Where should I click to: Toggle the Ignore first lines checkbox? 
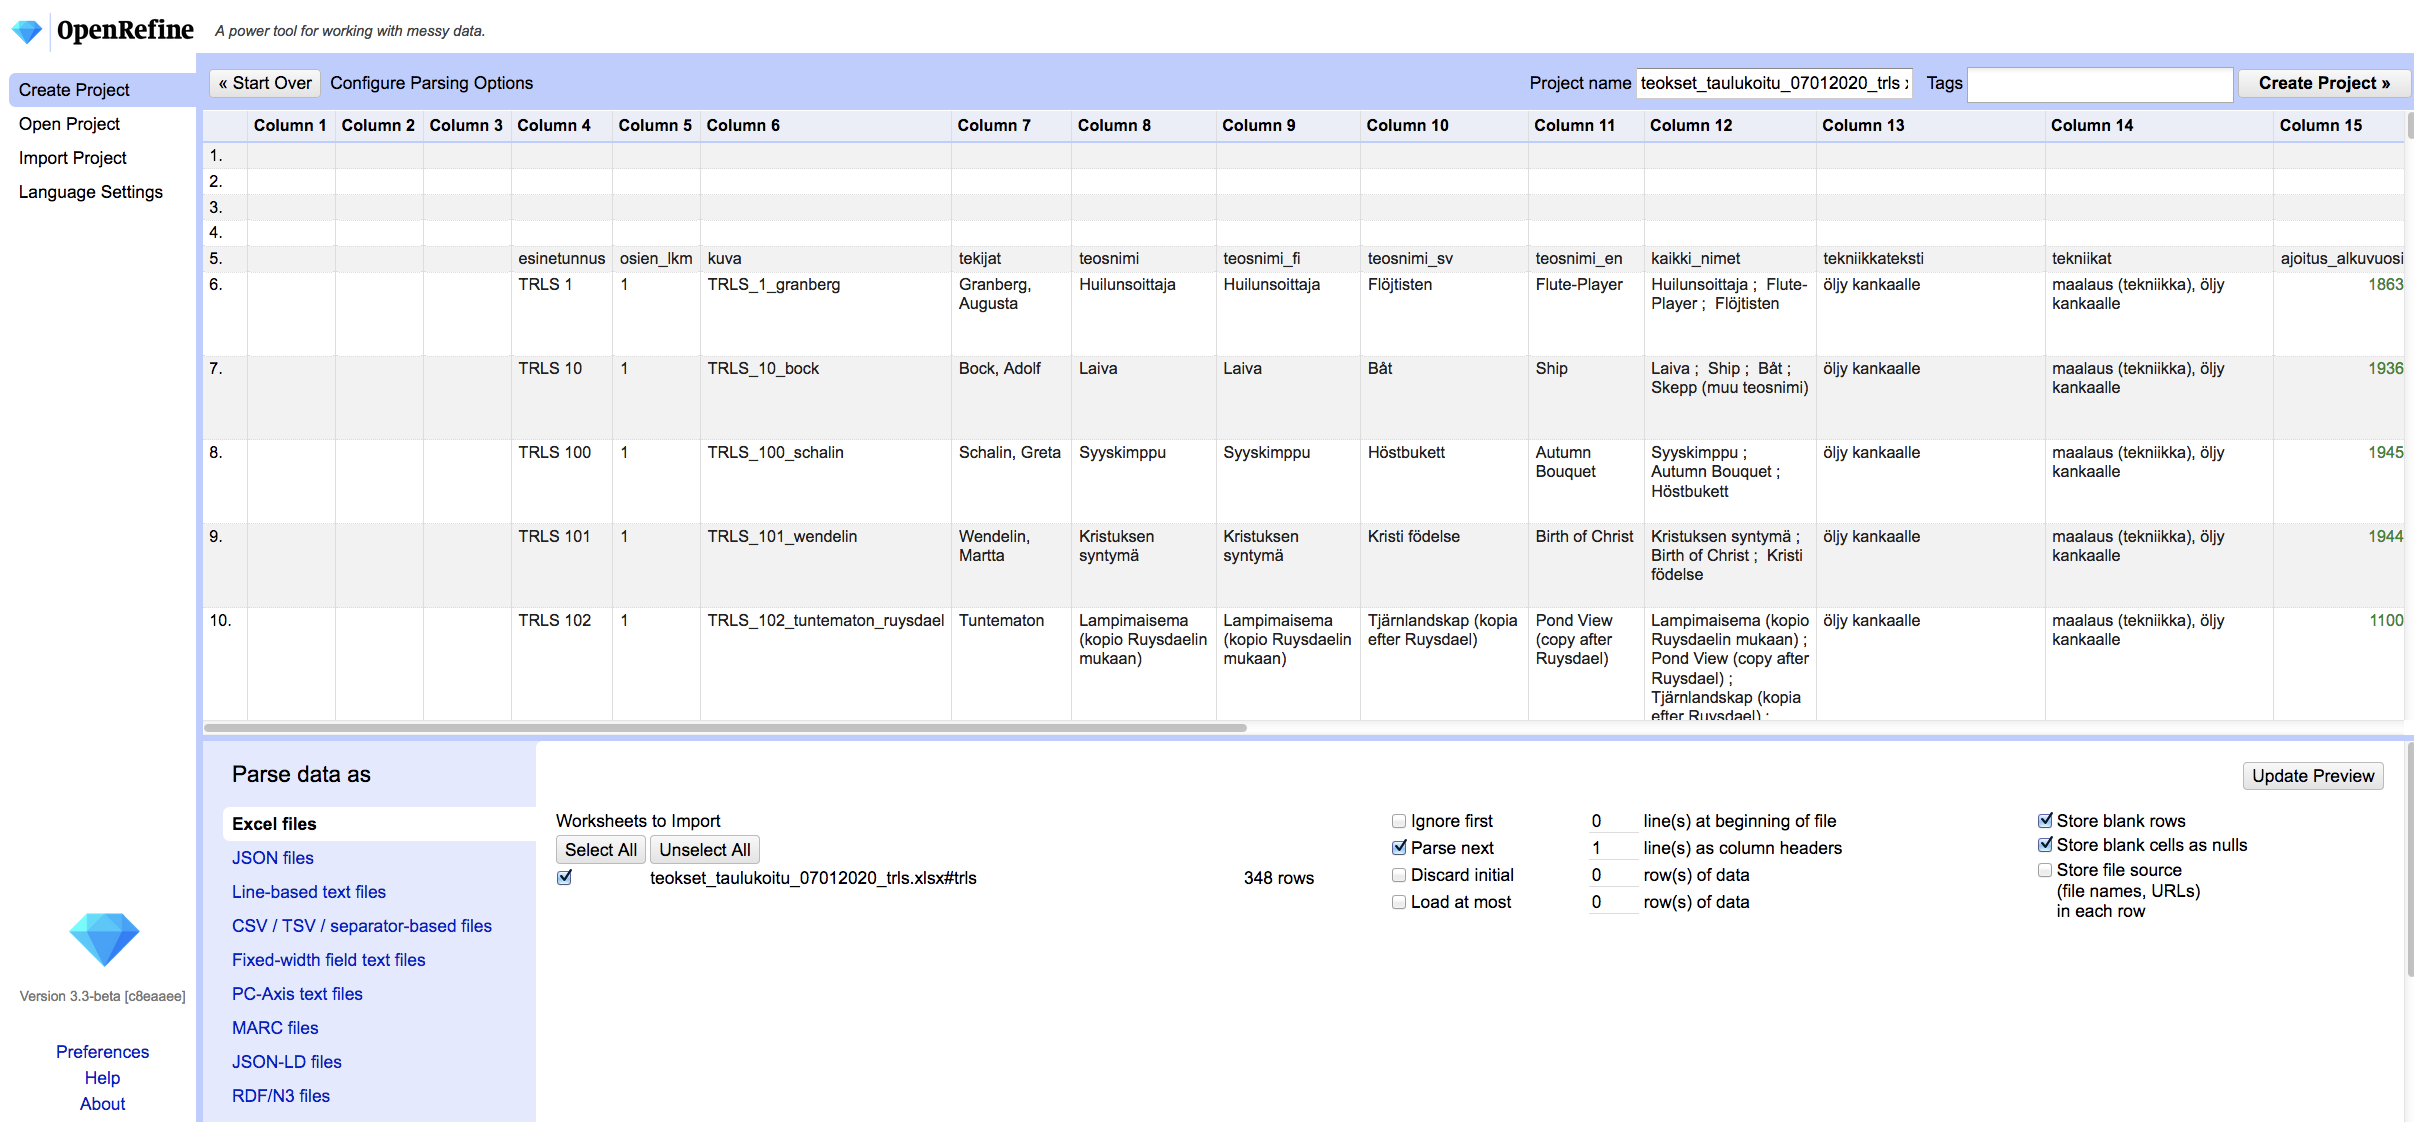pyautogui.click(x=1399, y=821)
